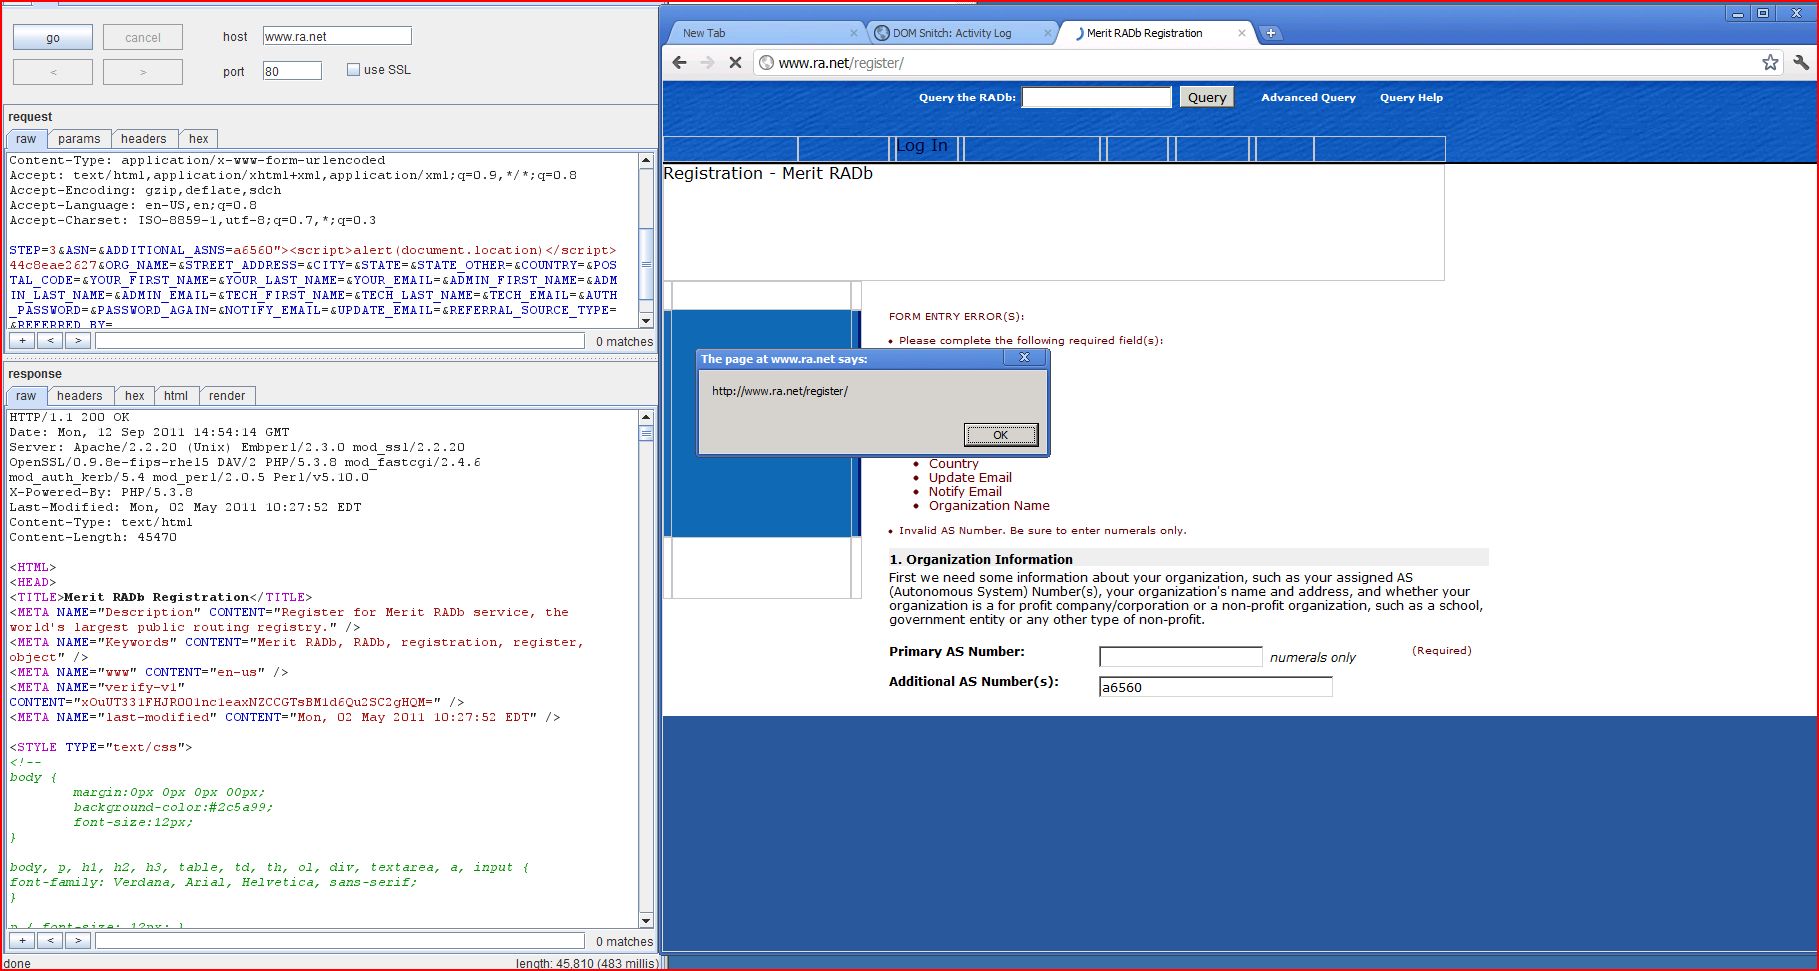Close the New Tab browser tab
The height and width of the screenshot is (971, 1819).
click(853, 33)
